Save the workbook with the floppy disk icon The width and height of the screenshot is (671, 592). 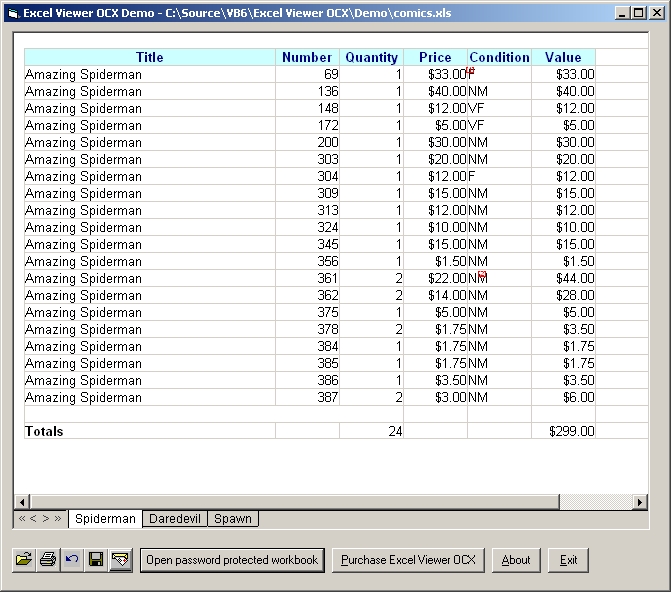tap(96, 559)
